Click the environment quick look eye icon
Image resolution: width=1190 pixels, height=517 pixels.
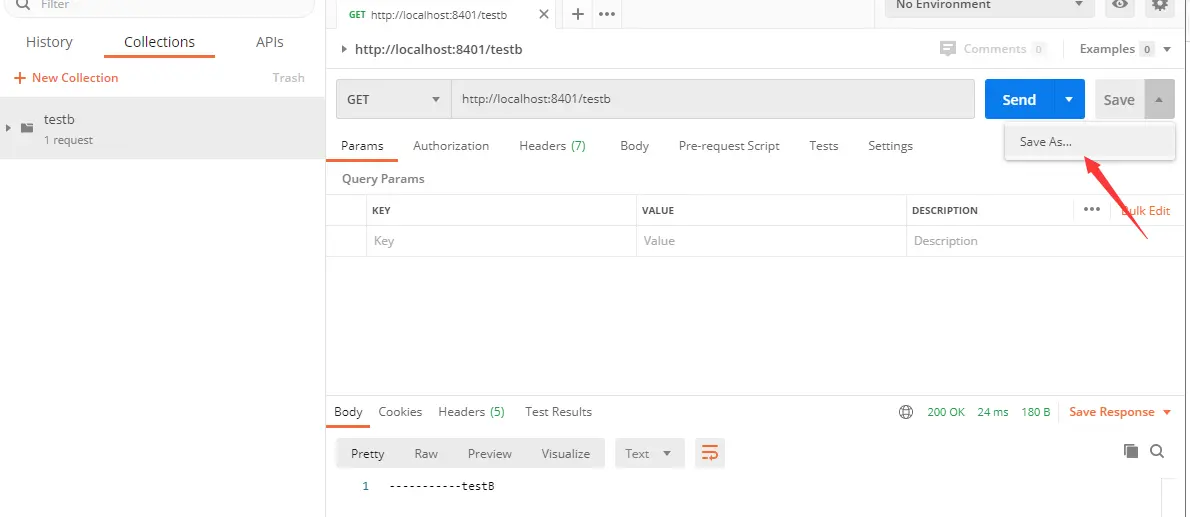tap(1119, 5)
